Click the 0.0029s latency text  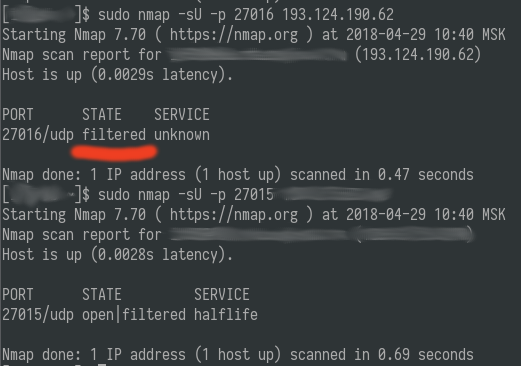122,75
